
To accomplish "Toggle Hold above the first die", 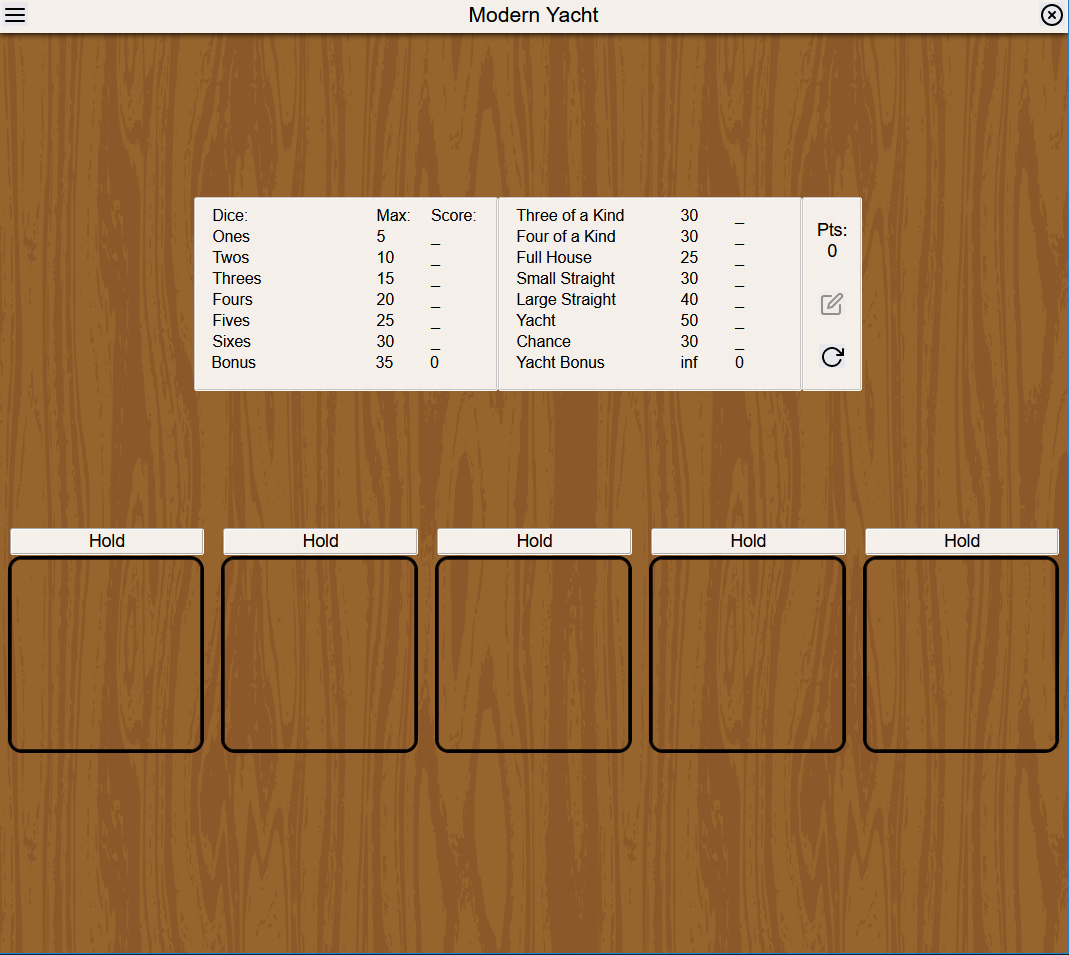I will click(x=107, y=541).
